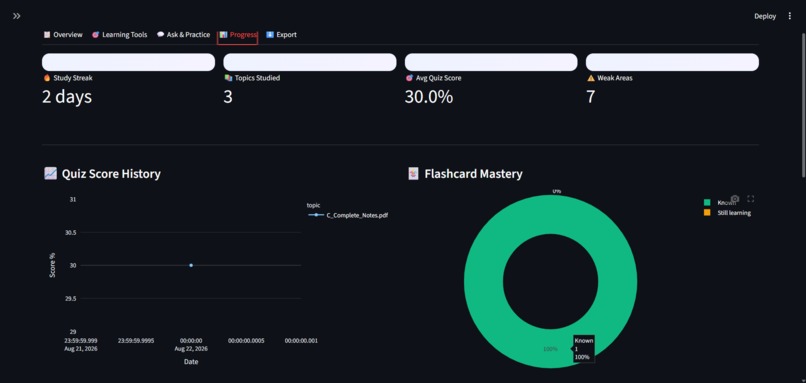The width and height of the screenshot is (806, 383).
Task: Click the Avg Quiz Score target icon
Action: click(409, 78)
